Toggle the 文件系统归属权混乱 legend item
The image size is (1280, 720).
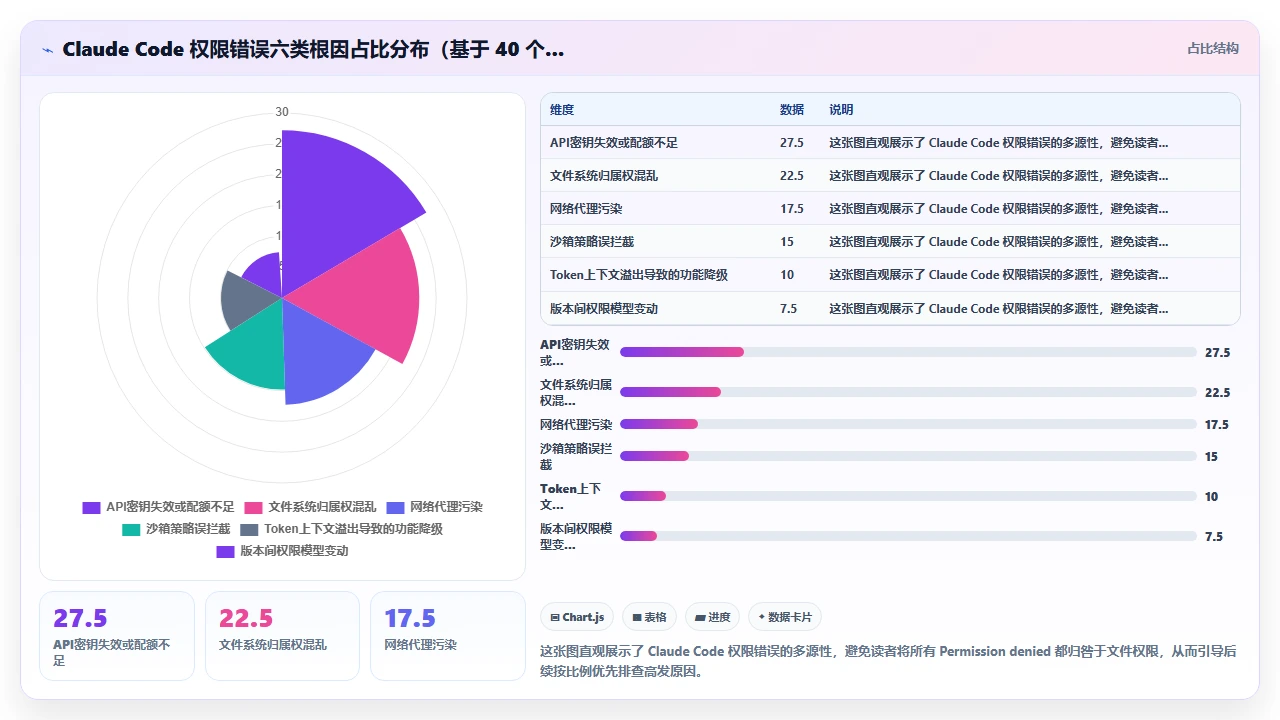click(x=310, y=507)
